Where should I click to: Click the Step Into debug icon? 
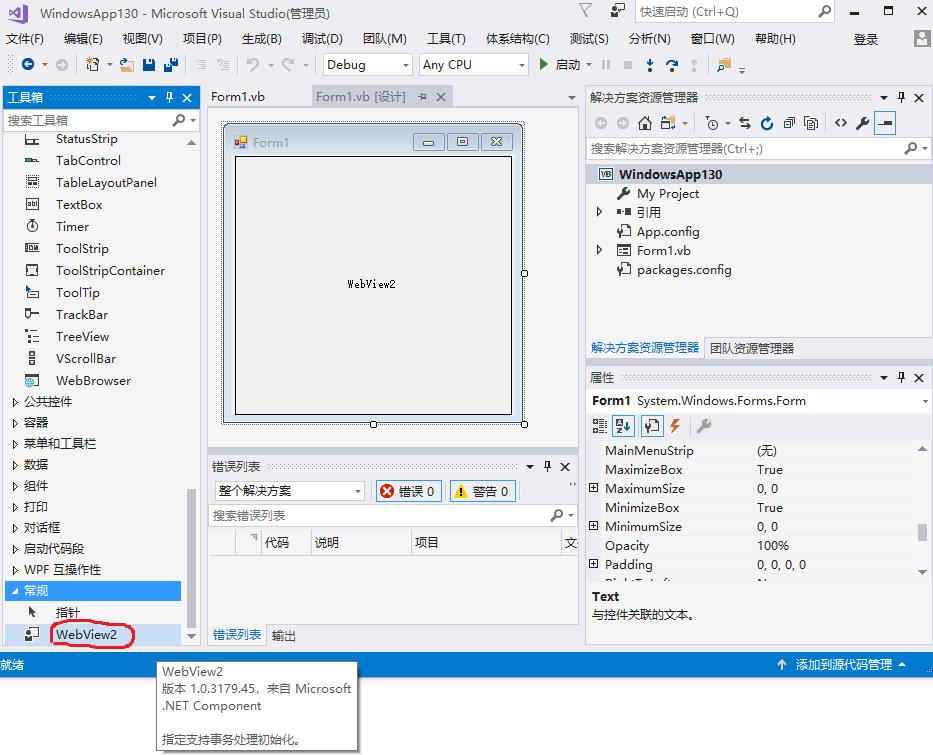coord(650,64)
